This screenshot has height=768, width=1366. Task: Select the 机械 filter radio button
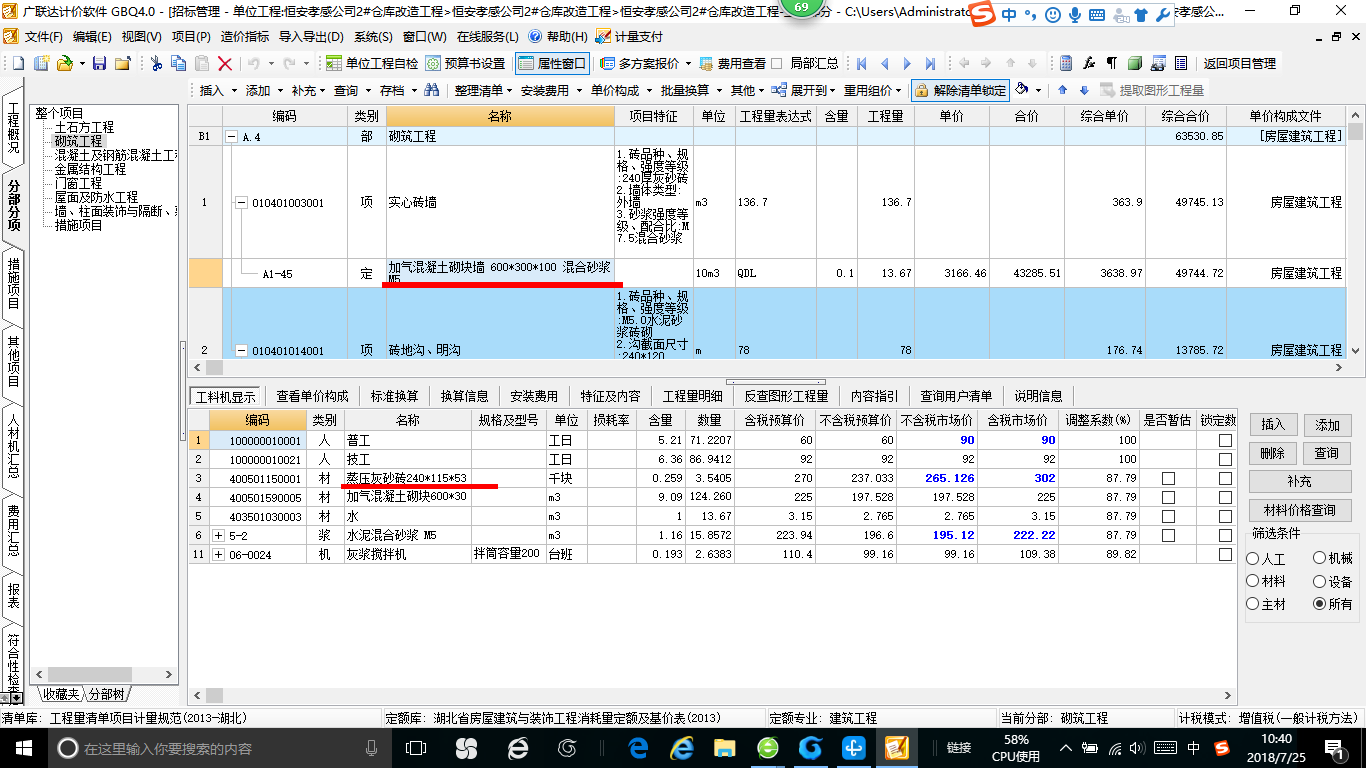tap(1320, 559)
